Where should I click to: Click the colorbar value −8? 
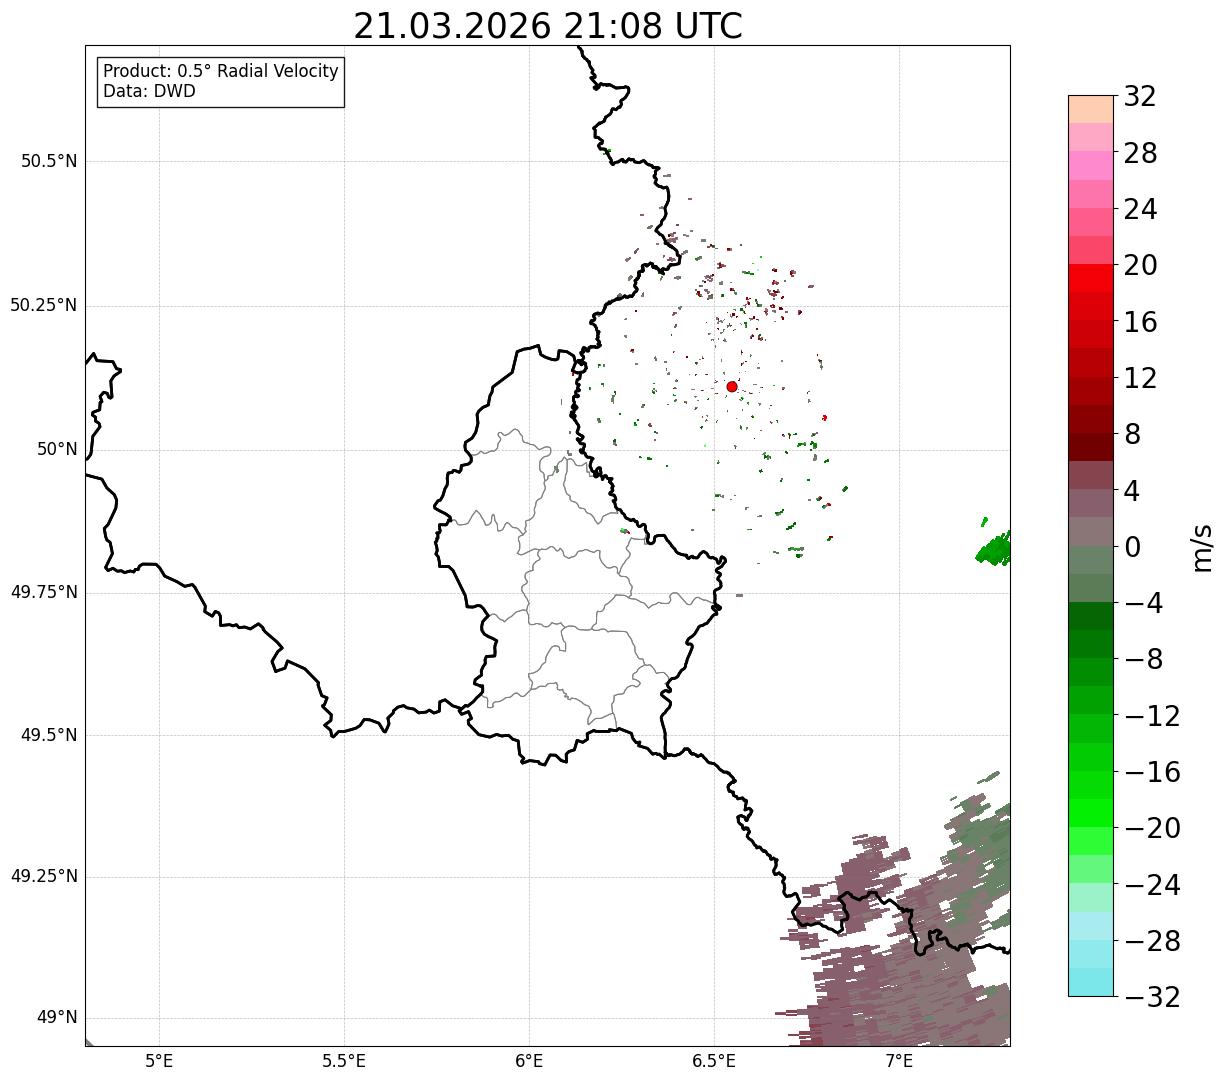(x=1144, y=659)
